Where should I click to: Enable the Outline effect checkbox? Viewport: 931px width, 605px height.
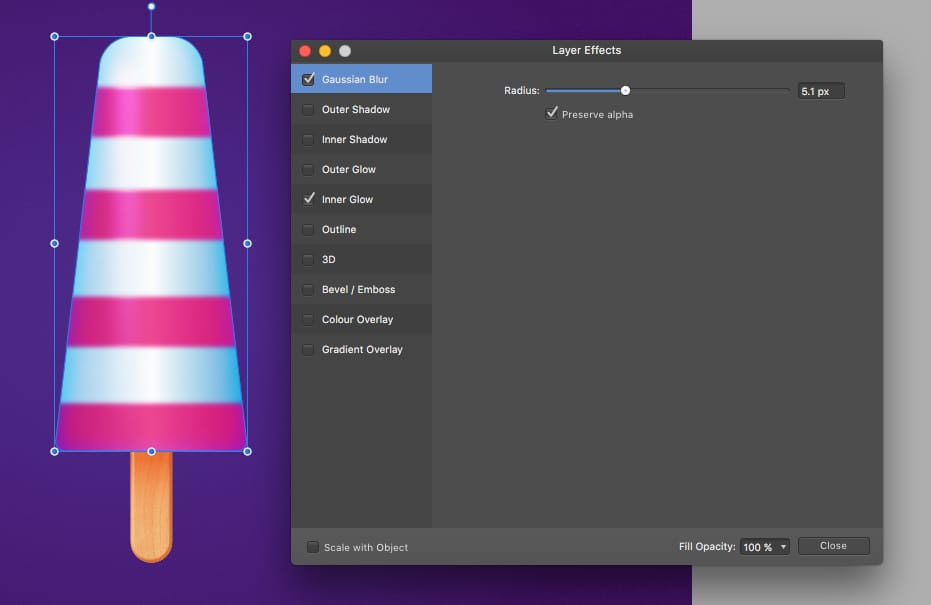308,229
